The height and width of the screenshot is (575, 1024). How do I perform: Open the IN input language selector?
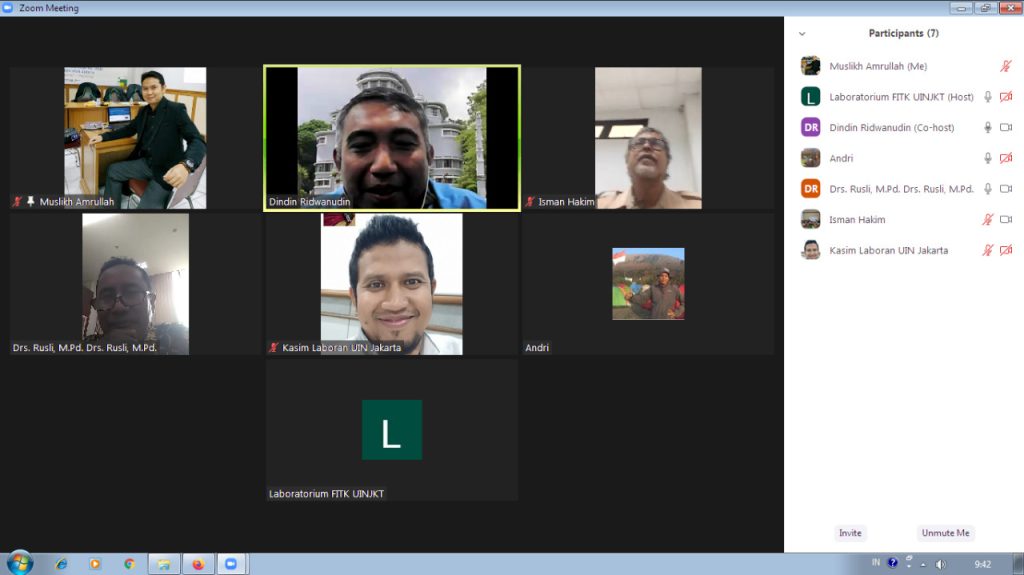pyautogui.click(x=876, y=563)
